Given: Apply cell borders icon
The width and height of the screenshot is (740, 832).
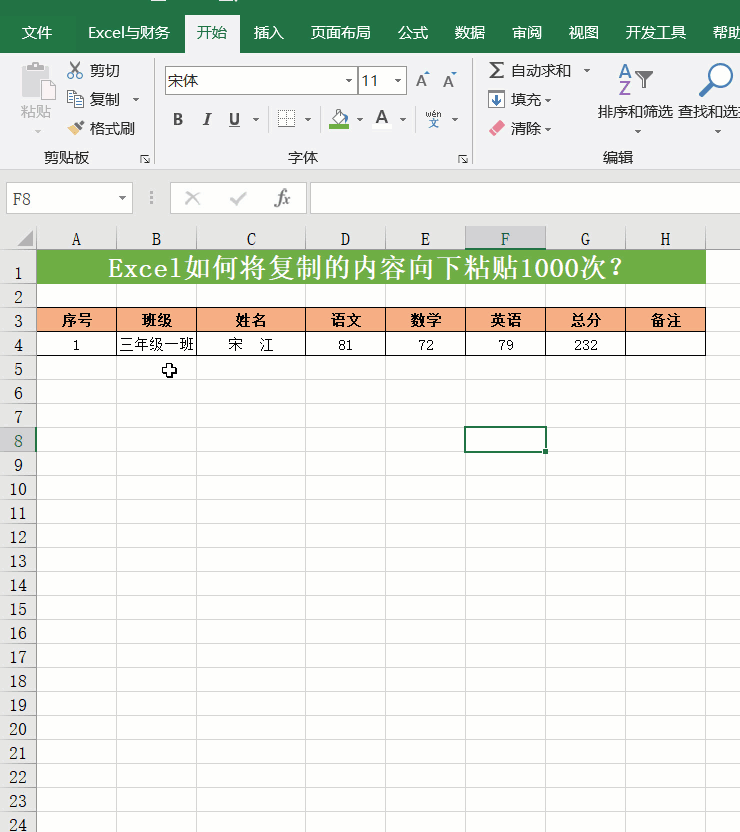Looking at the screenshot, I should 286,119.
